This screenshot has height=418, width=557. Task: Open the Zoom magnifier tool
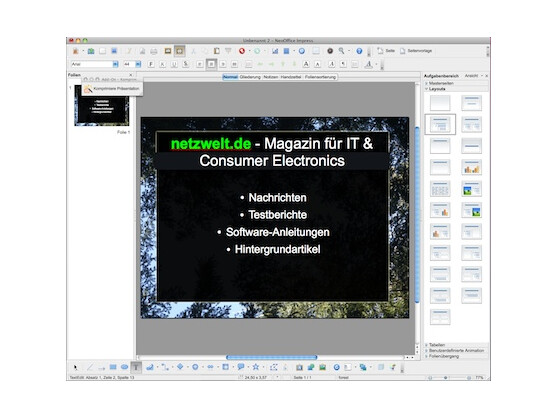pos(341,51)
